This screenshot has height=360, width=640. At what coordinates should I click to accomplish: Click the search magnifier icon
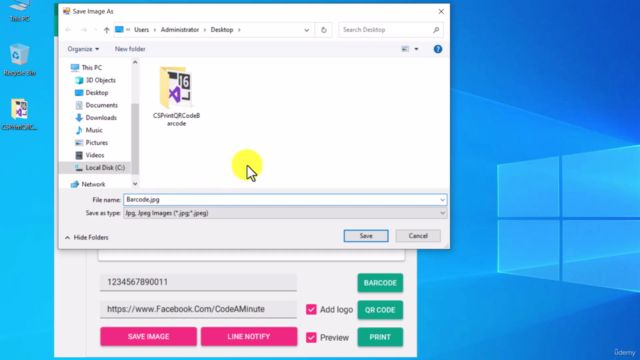tap(436, 30)
